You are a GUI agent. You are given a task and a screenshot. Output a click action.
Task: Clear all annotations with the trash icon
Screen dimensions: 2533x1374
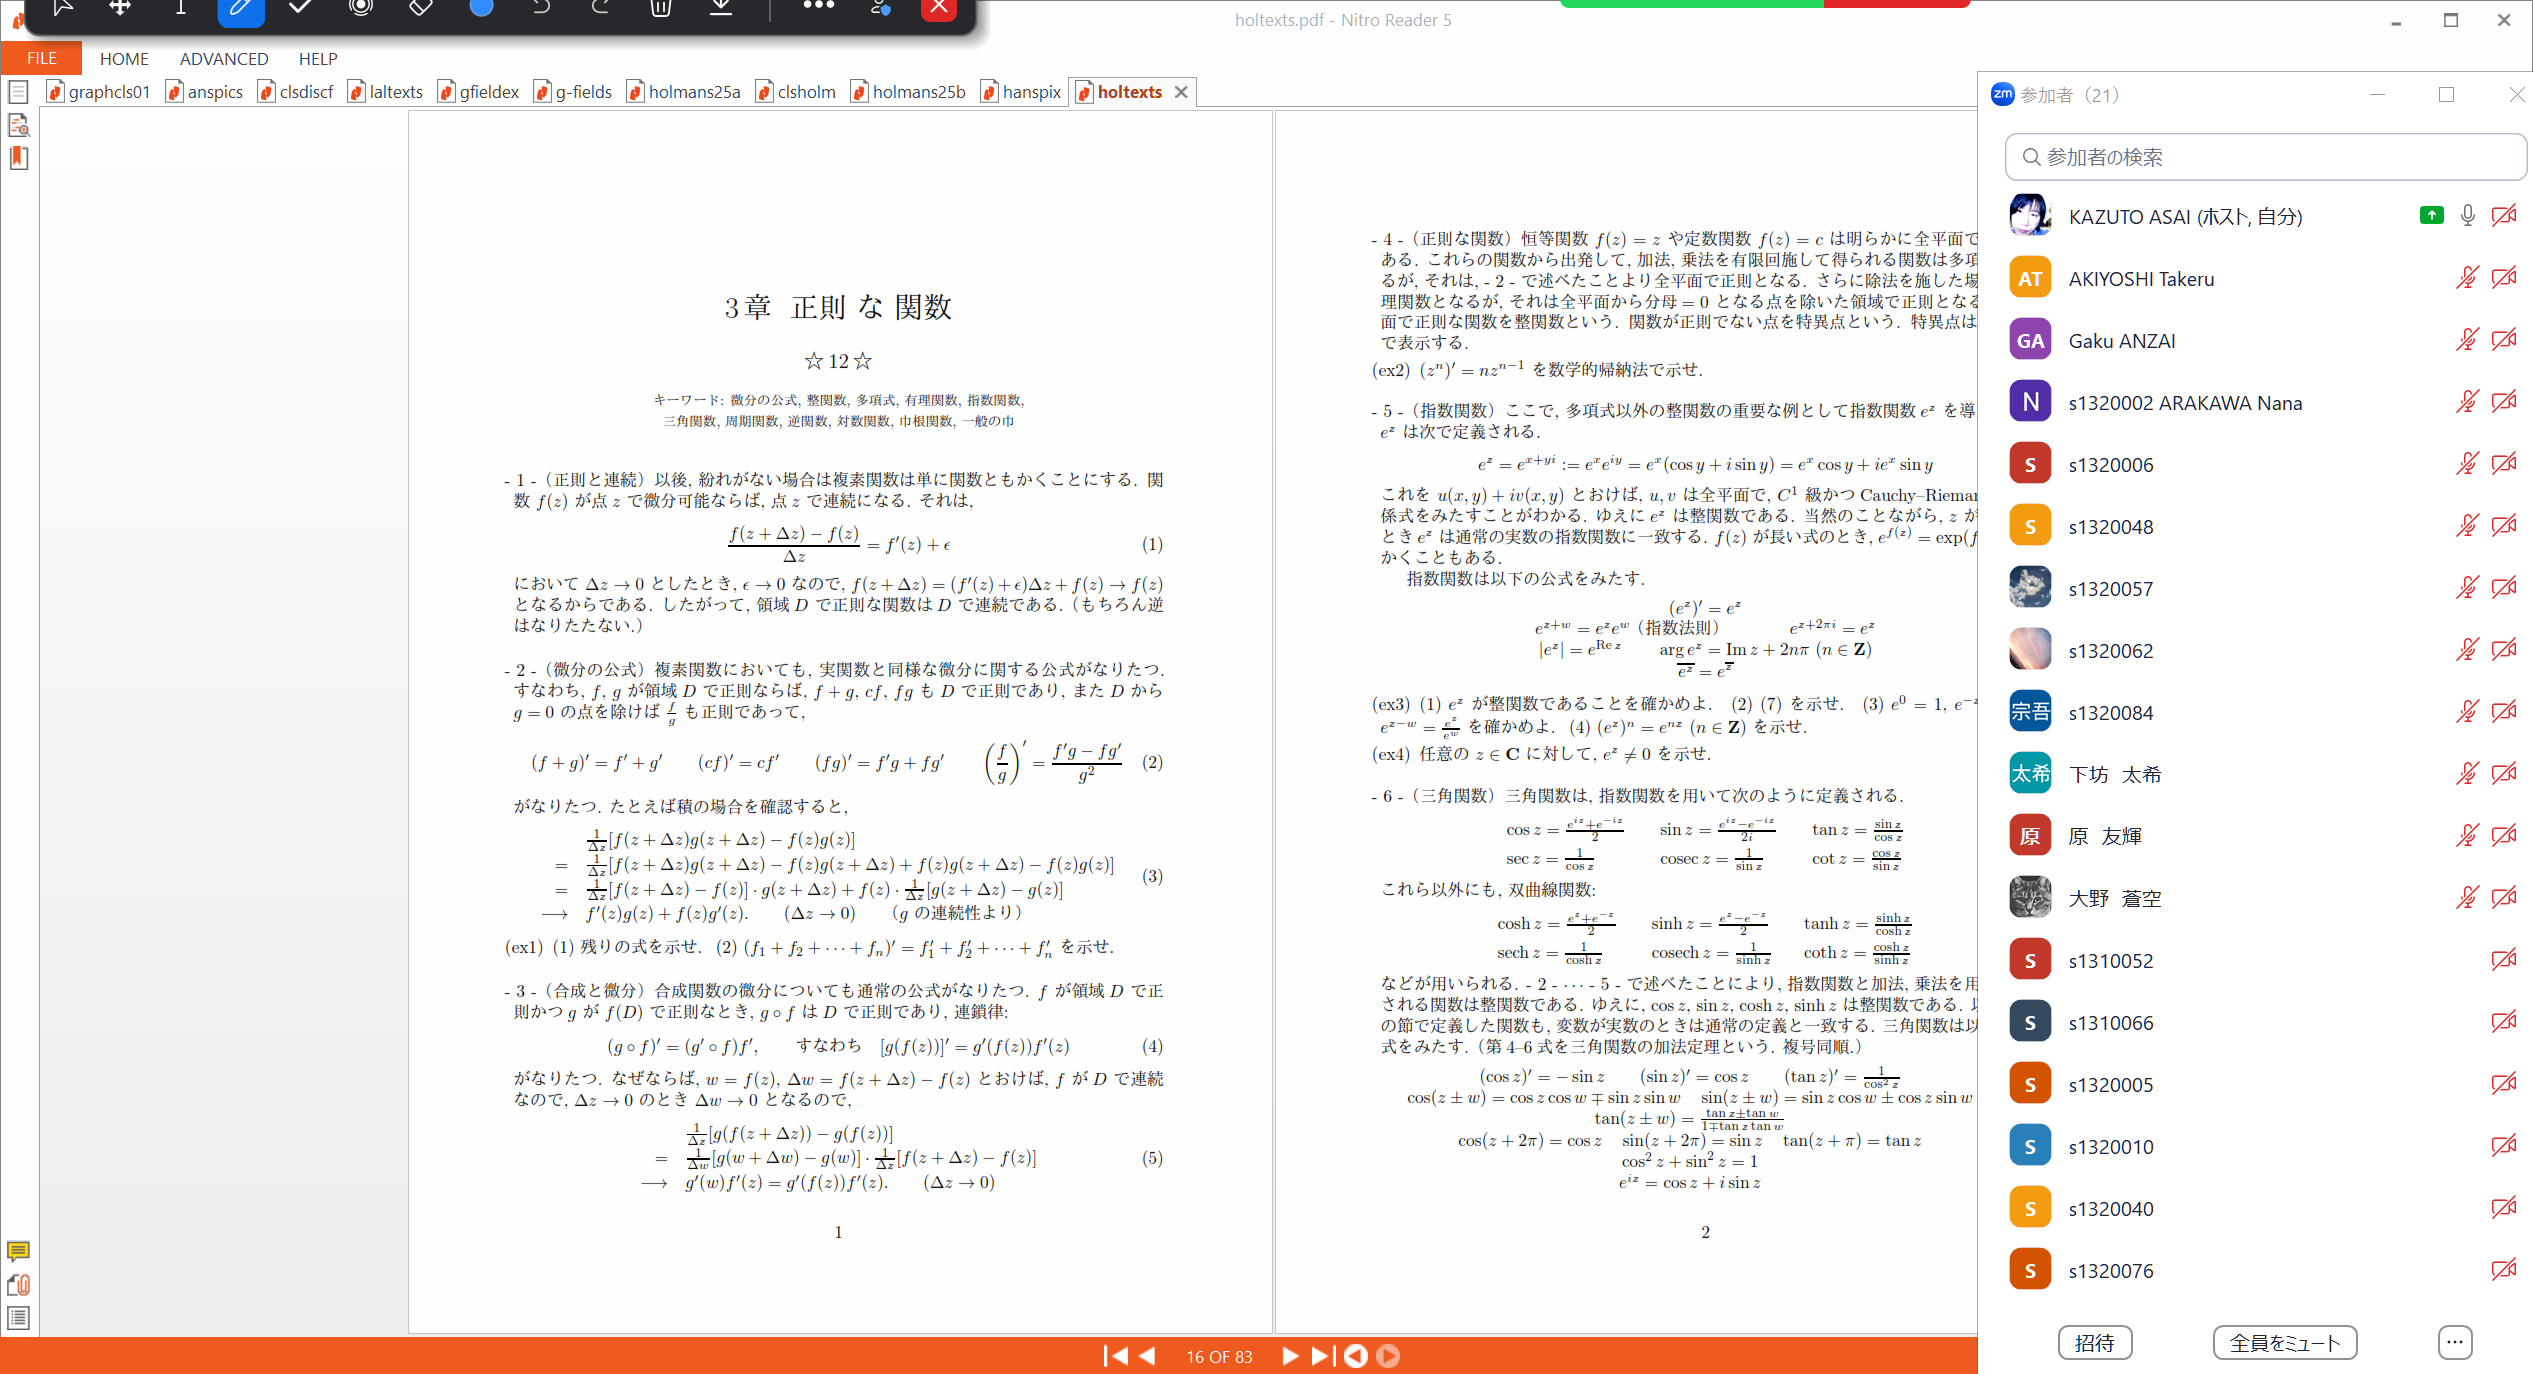click(x=660, y=8)
